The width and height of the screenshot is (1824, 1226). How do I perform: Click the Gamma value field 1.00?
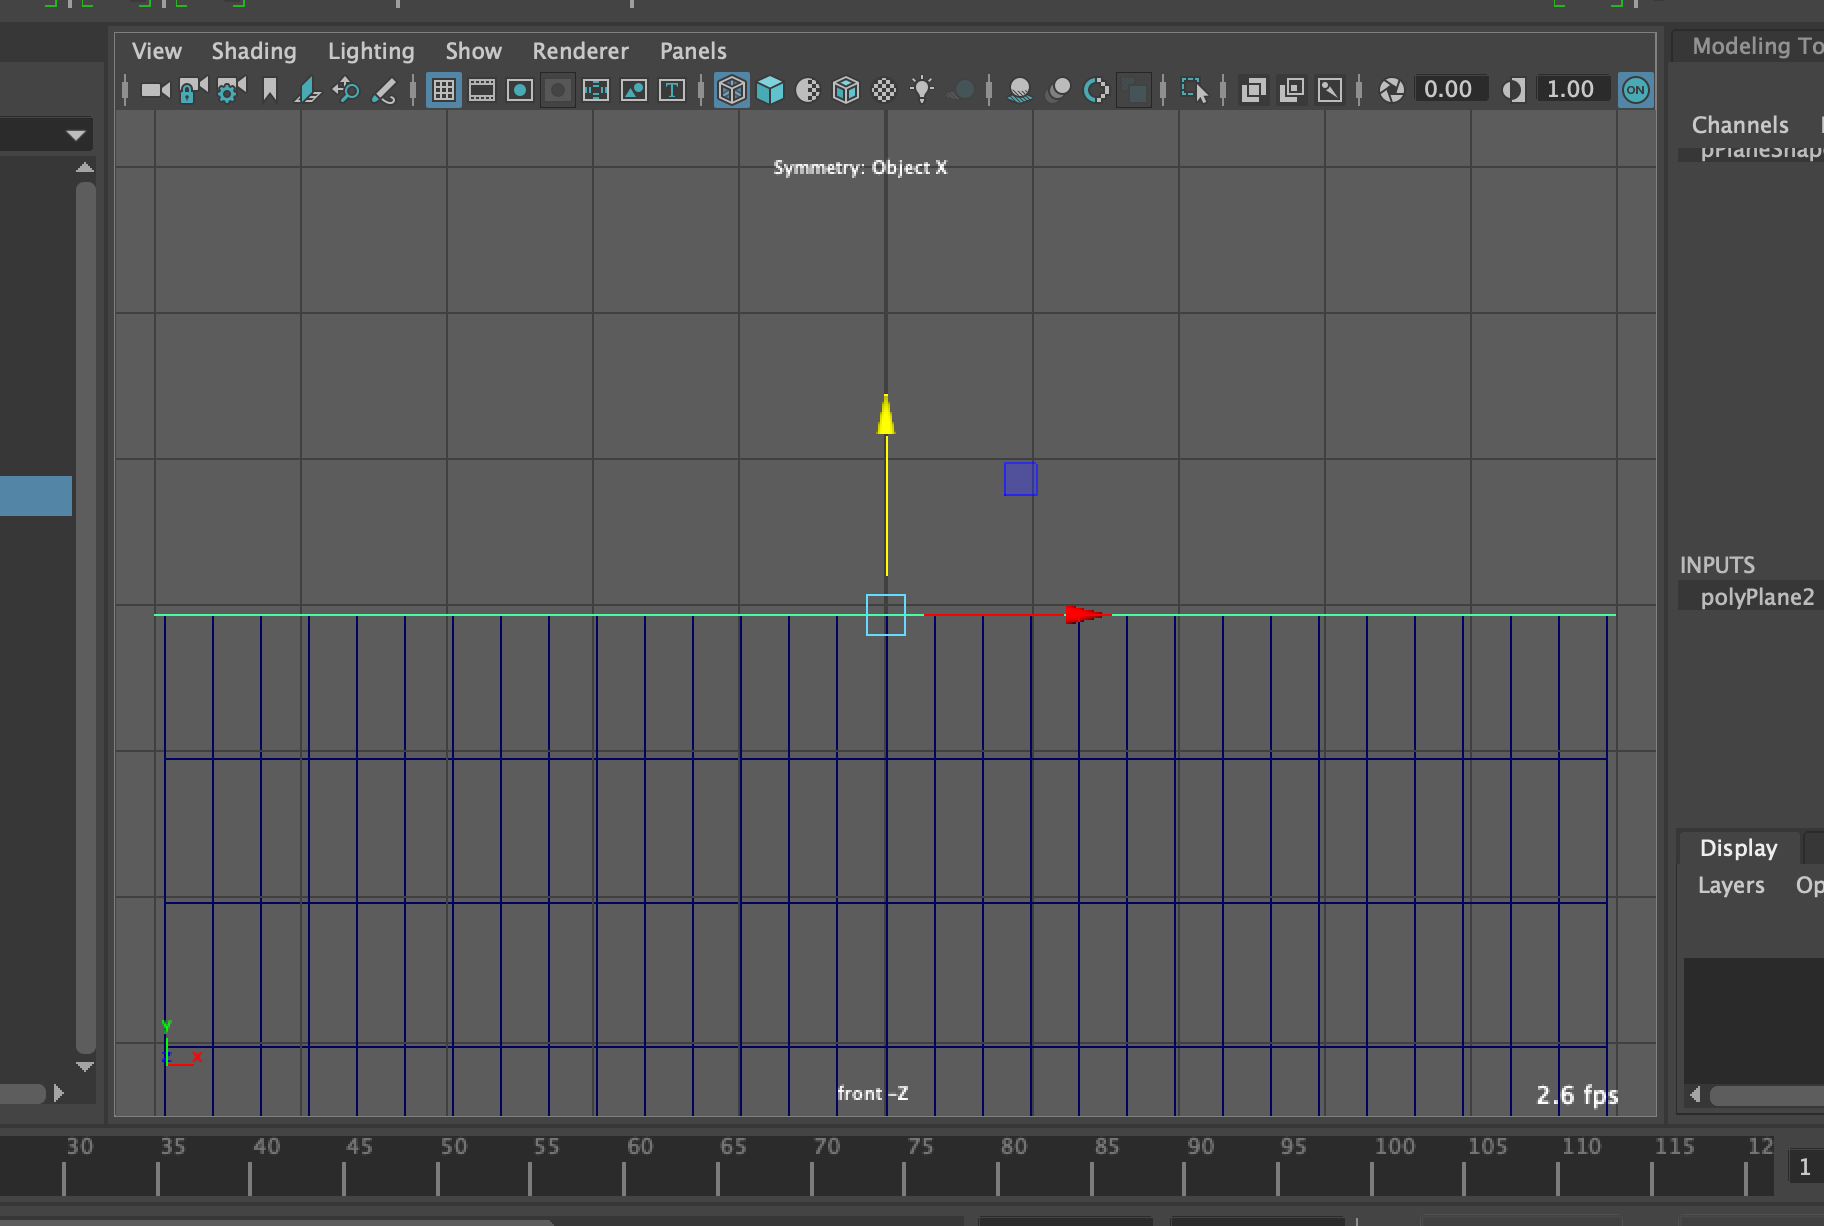point(1572,89)
